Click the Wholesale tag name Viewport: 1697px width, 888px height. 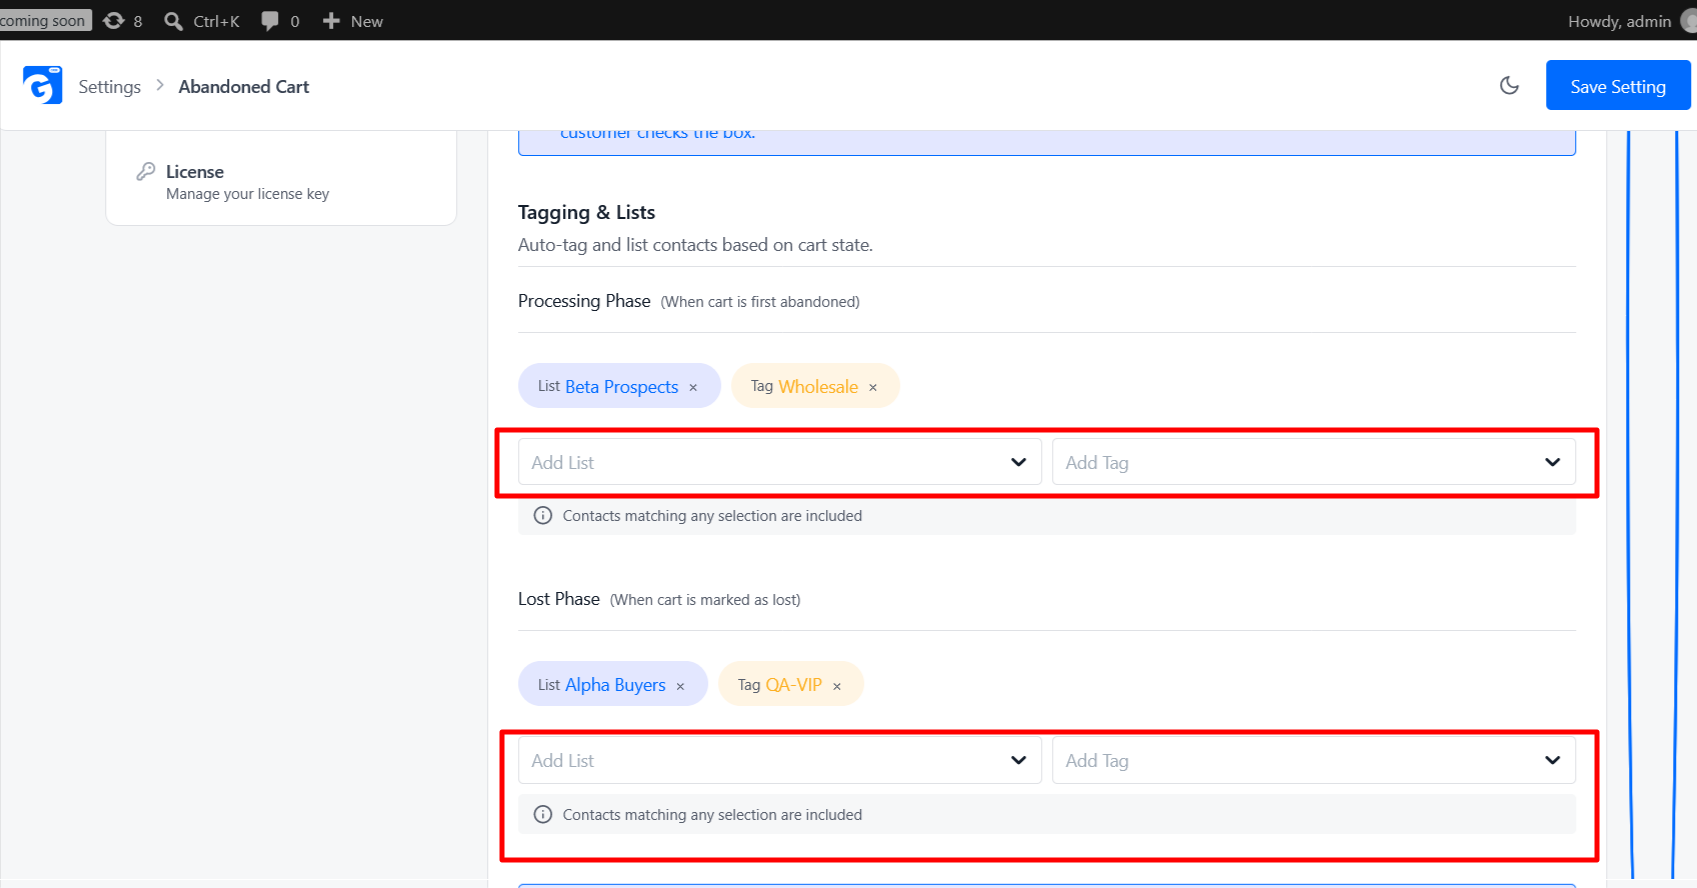click(x=819, y=387)
